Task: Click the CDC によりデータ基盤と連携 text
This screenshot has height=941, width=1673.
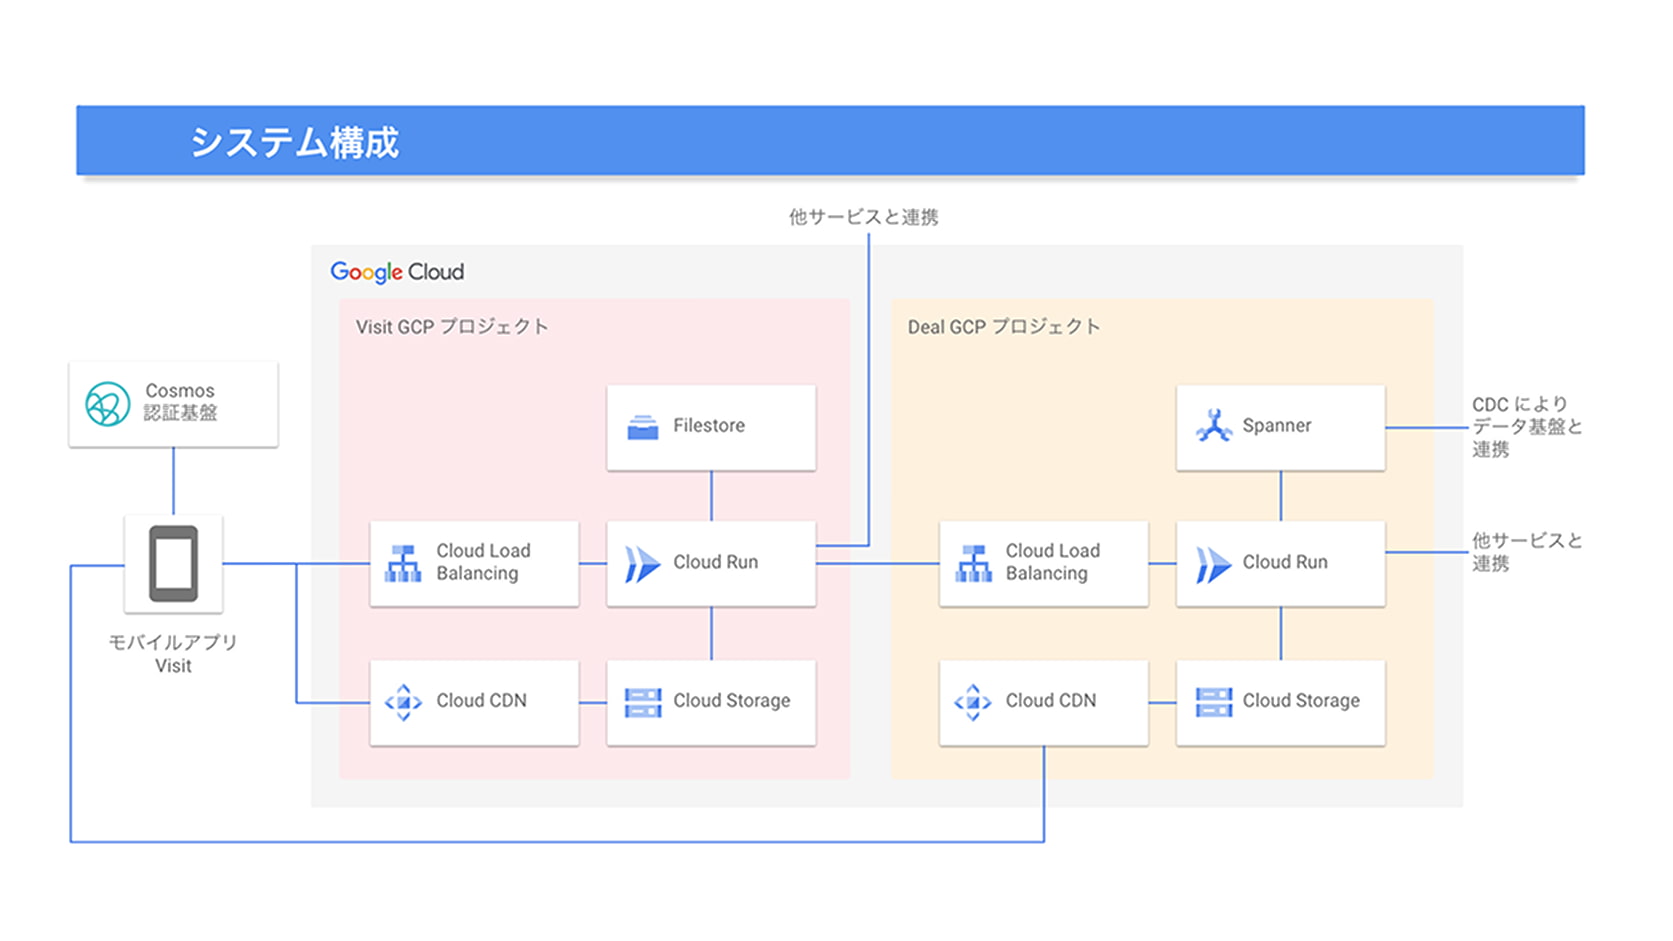Action: tap(1525, 427)
